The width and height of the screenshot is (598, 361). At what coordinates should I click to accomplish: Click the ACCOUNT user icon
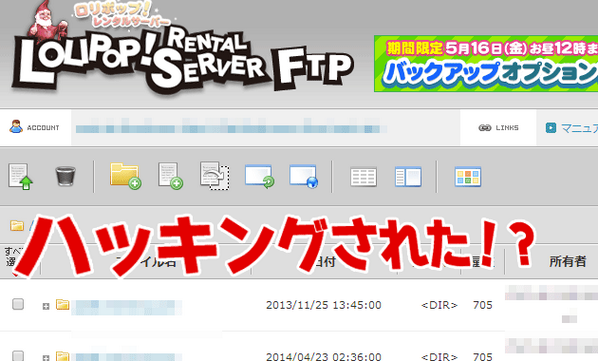pyautogui.click(x=16, y=127)
